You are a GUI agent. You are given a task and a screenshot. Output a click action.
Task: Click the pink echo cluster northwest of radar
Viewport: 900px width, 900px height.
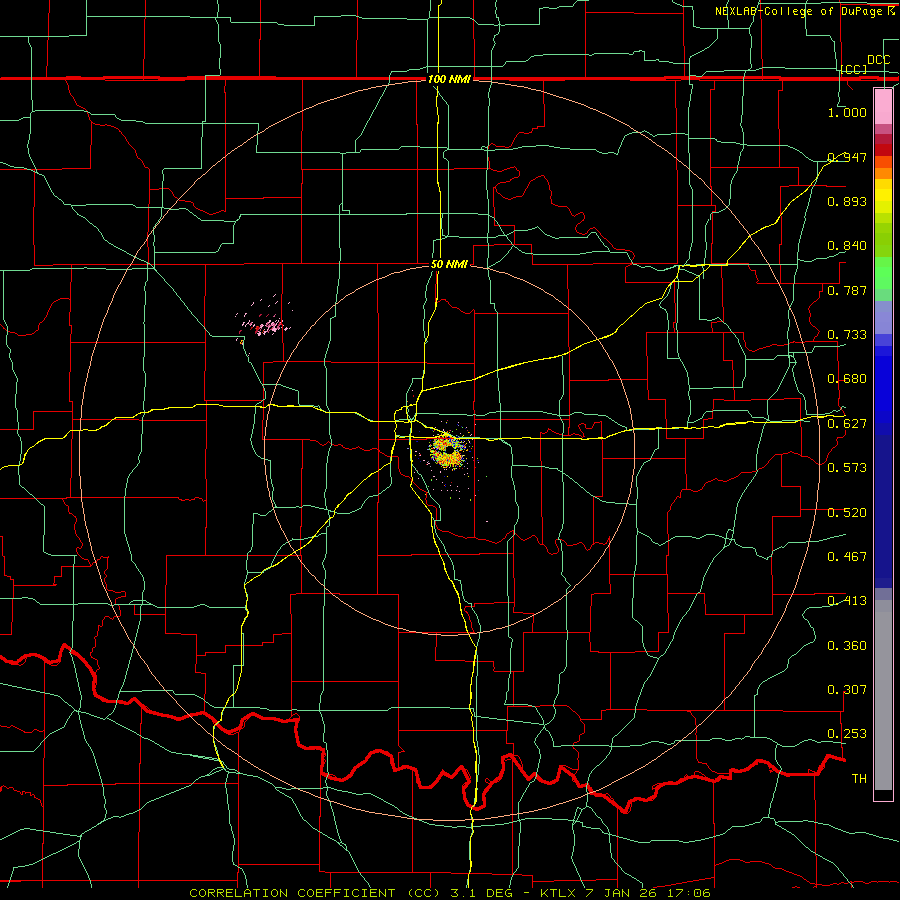pos(264,325)
